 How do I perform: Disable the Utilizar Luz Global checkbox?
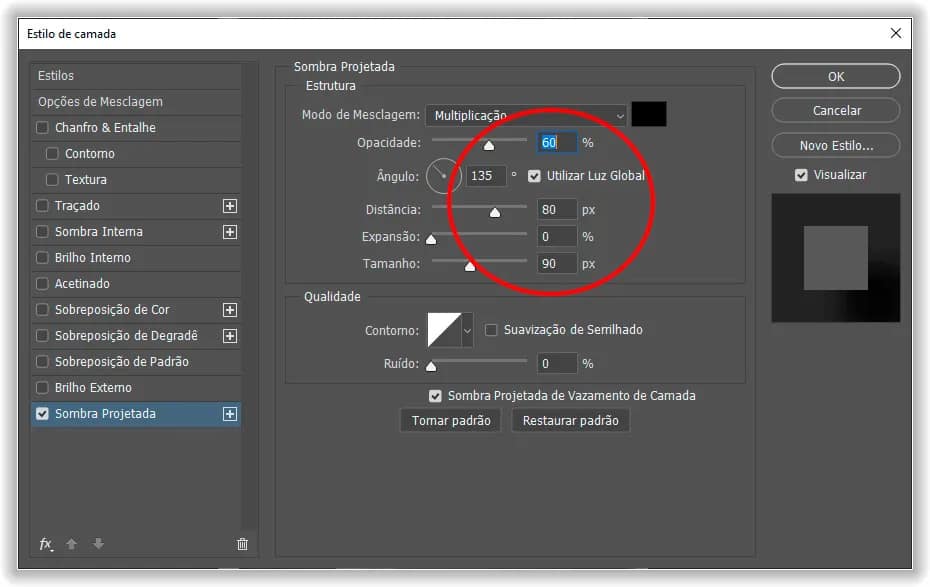[x=535, y=175]
